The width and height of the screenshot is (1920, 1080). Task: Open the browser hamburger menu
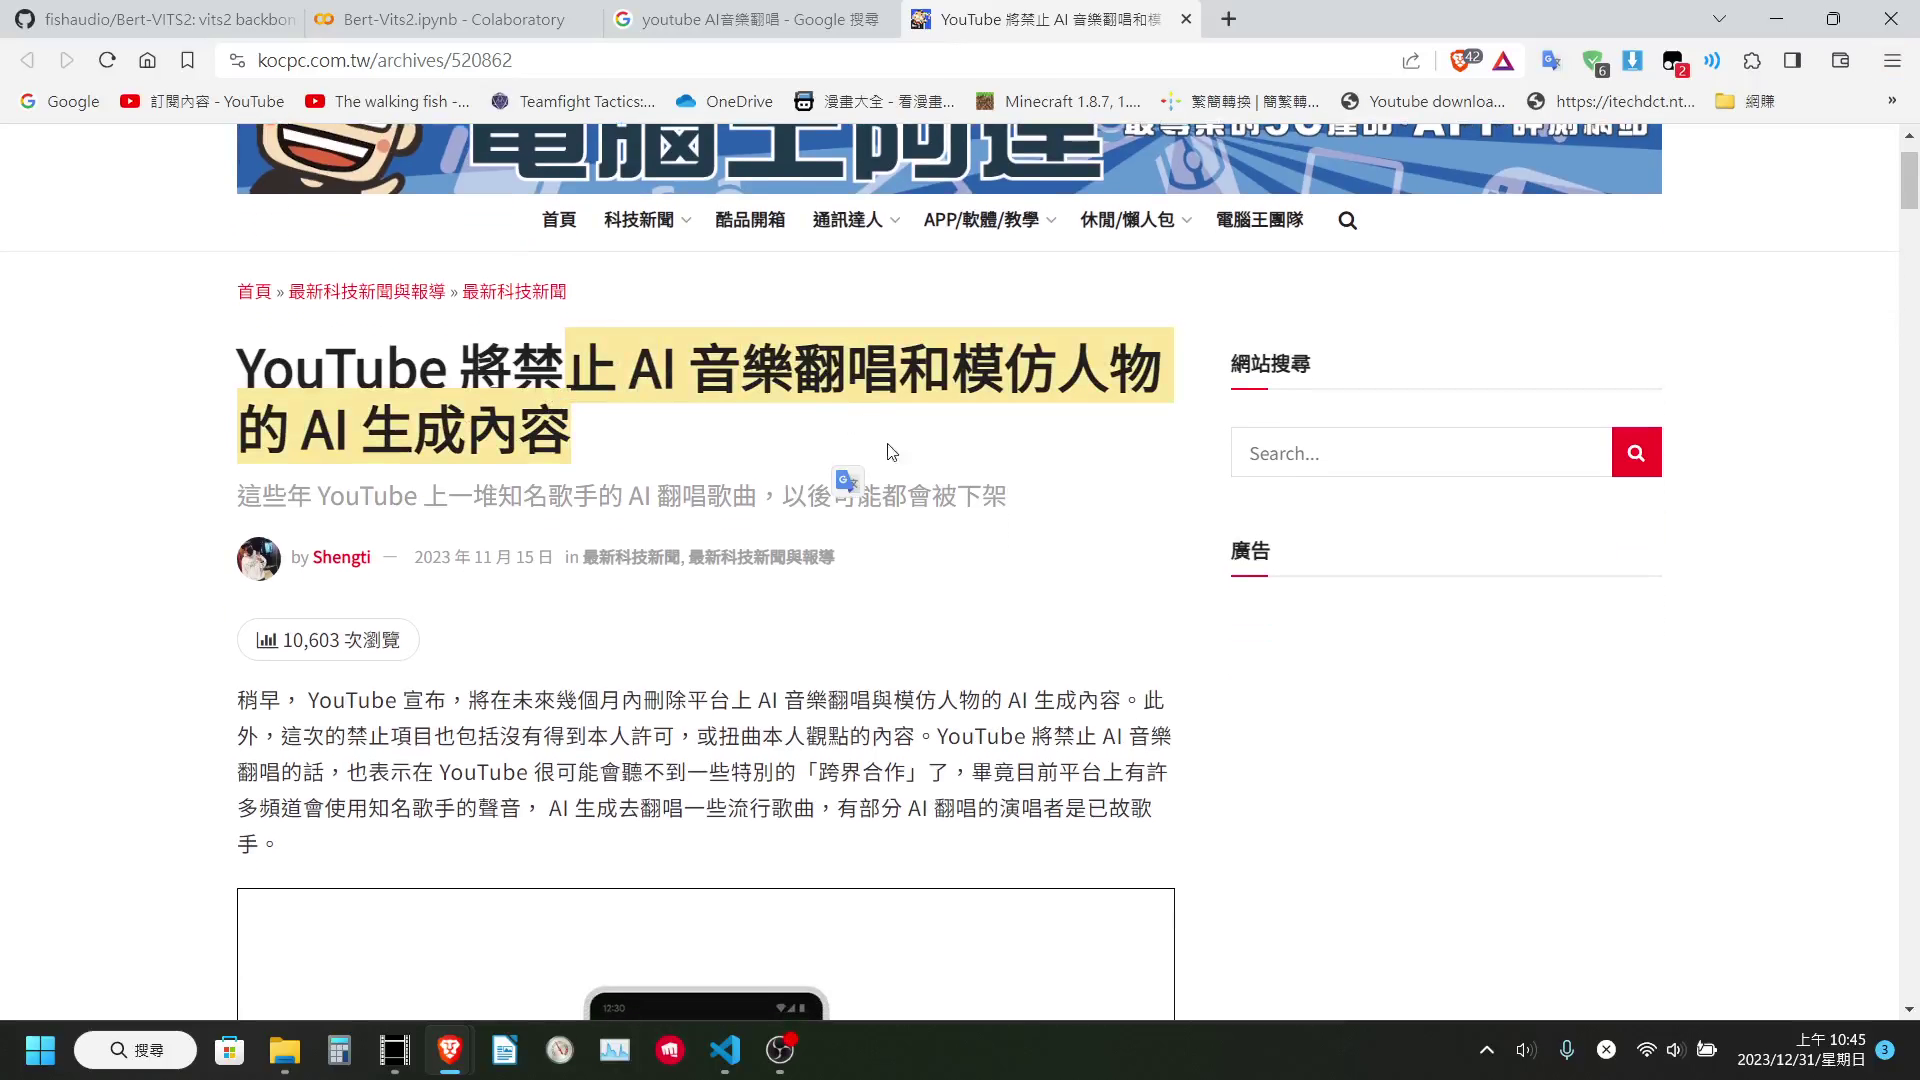pyautogui.click(x=1892, y=61)
